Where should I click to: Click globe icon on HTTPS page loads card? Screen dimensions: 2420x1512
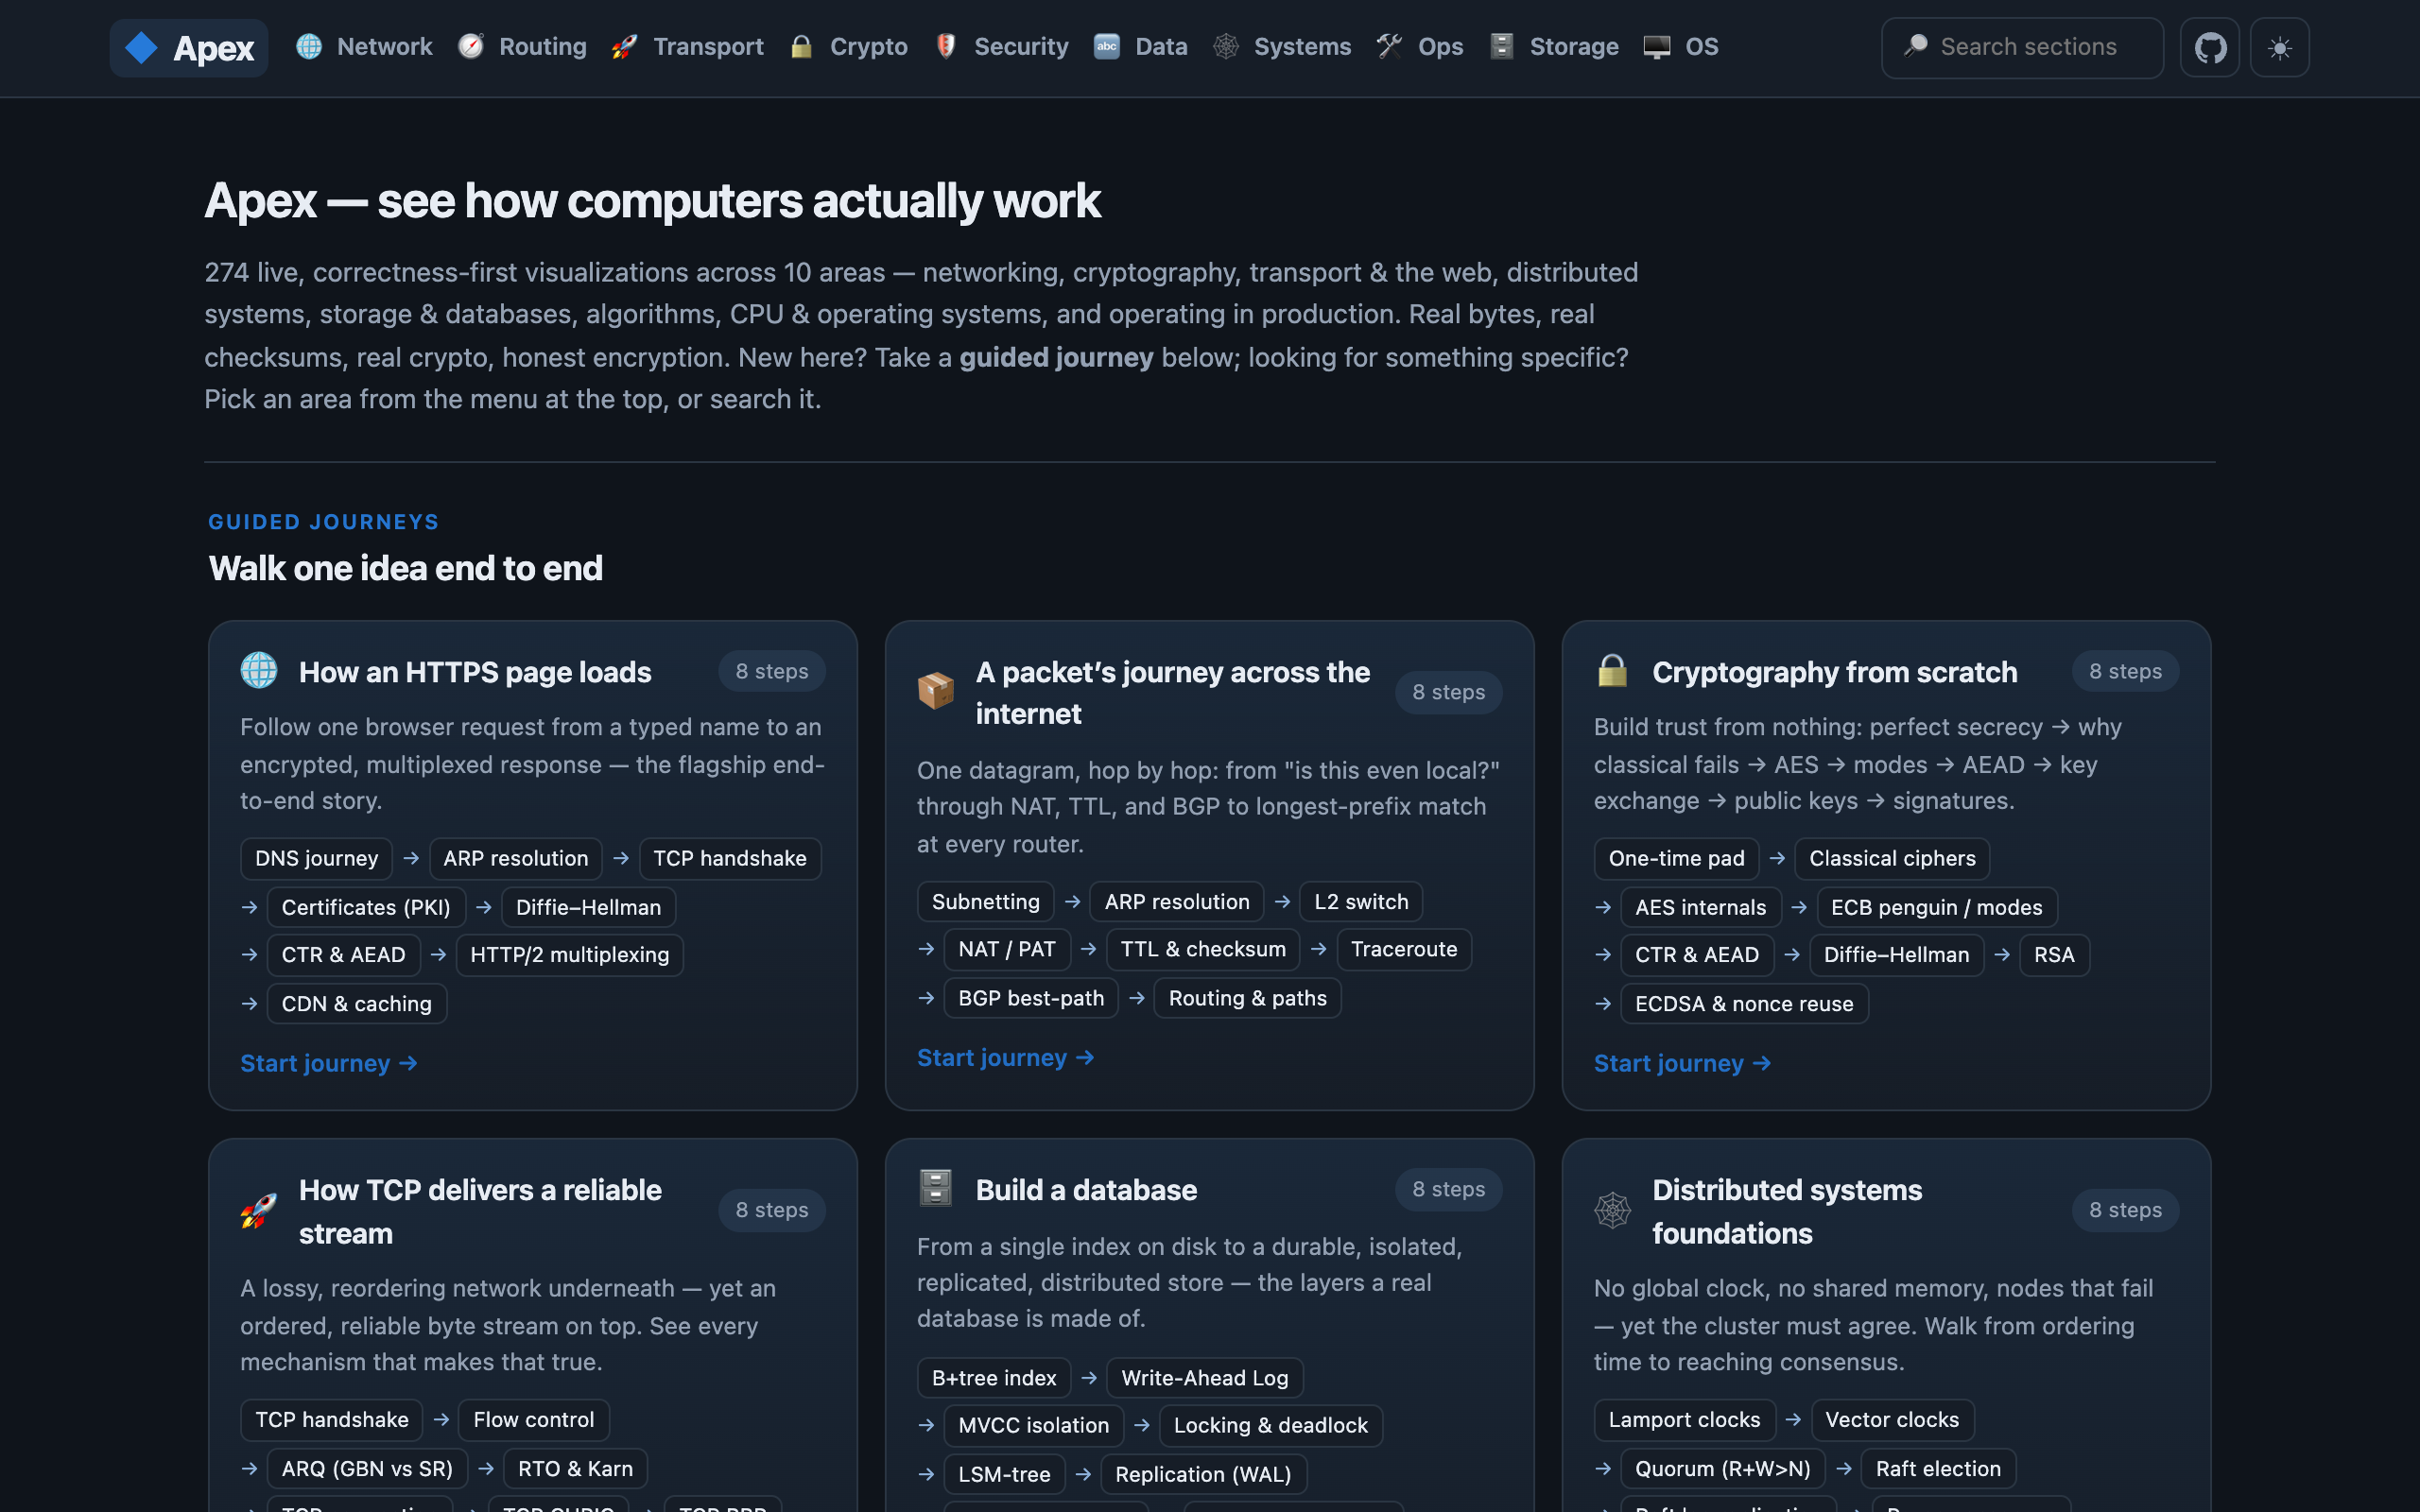point(259,670)
